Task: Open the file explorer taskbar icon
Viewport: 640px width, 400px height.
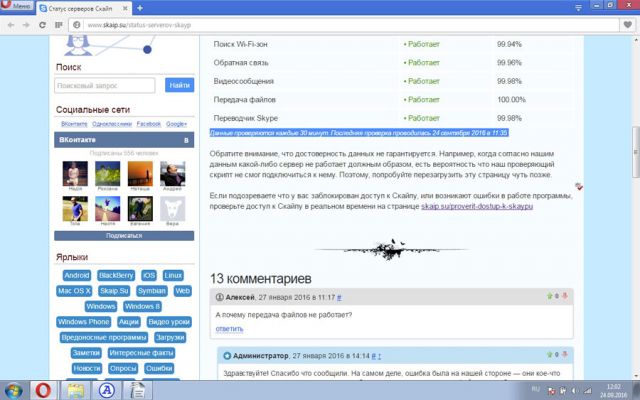Action: click(76, 391)
